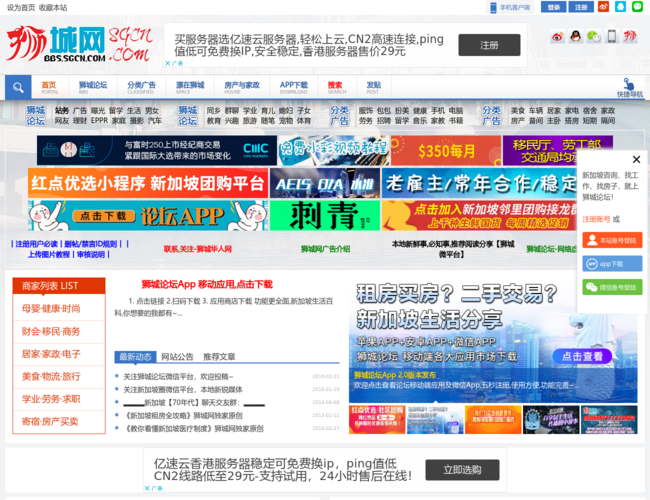Open the CMC Markets banner ad

click(x=157, y=150)
